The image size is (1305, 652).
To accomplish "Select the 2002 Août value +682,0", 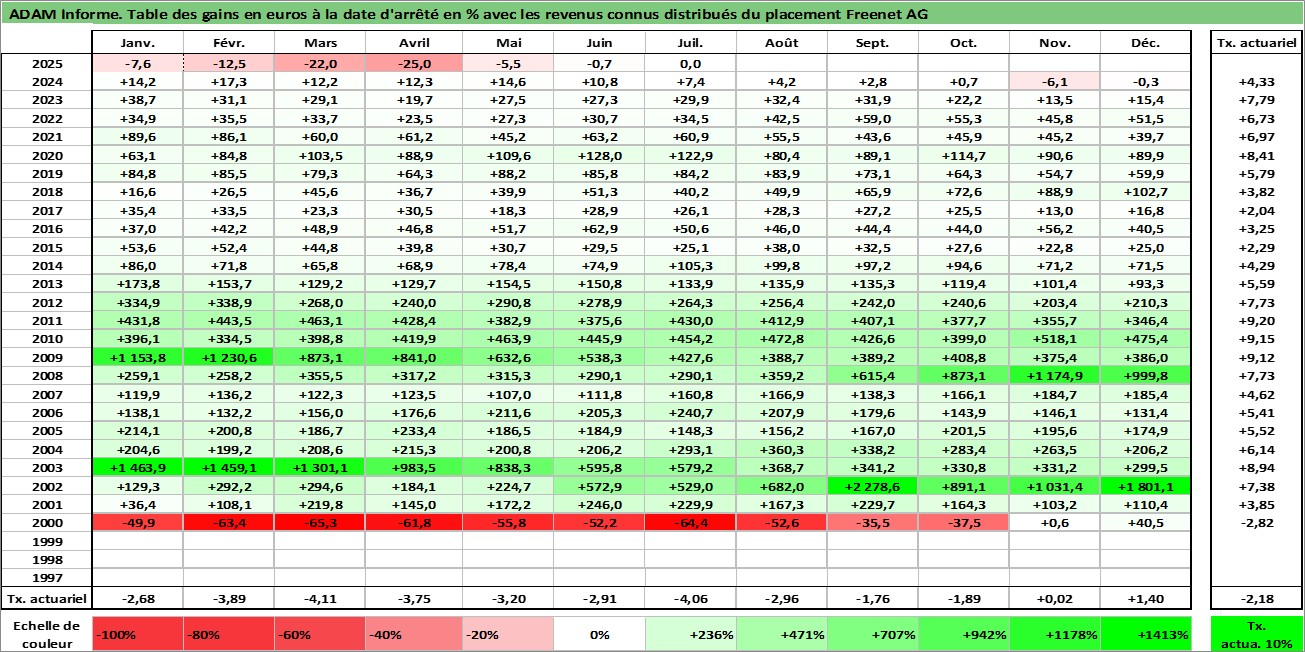I will pos(781,485).
